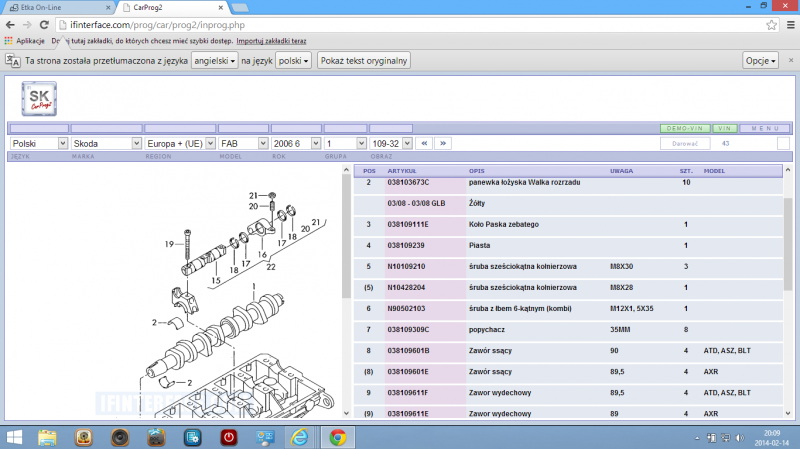The width and height of the screenshot is (800, 449).
Task: Open the Polski language dropdown
Action: click(39, 143)
